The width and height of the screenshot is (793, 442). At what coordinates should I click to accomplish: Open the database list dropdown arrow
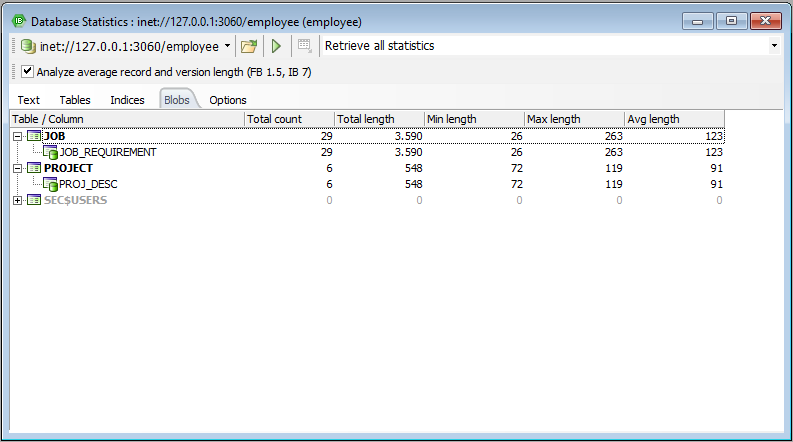point(228,46)
